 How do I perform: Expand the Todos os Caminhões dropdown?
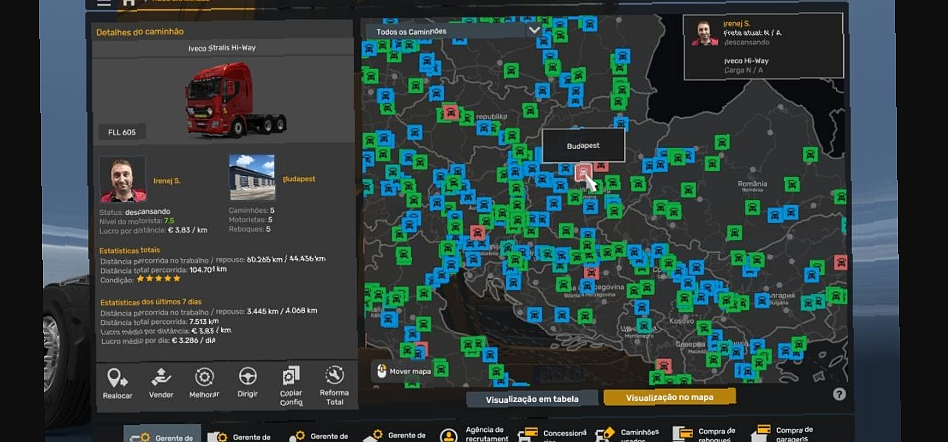[453, 31]
